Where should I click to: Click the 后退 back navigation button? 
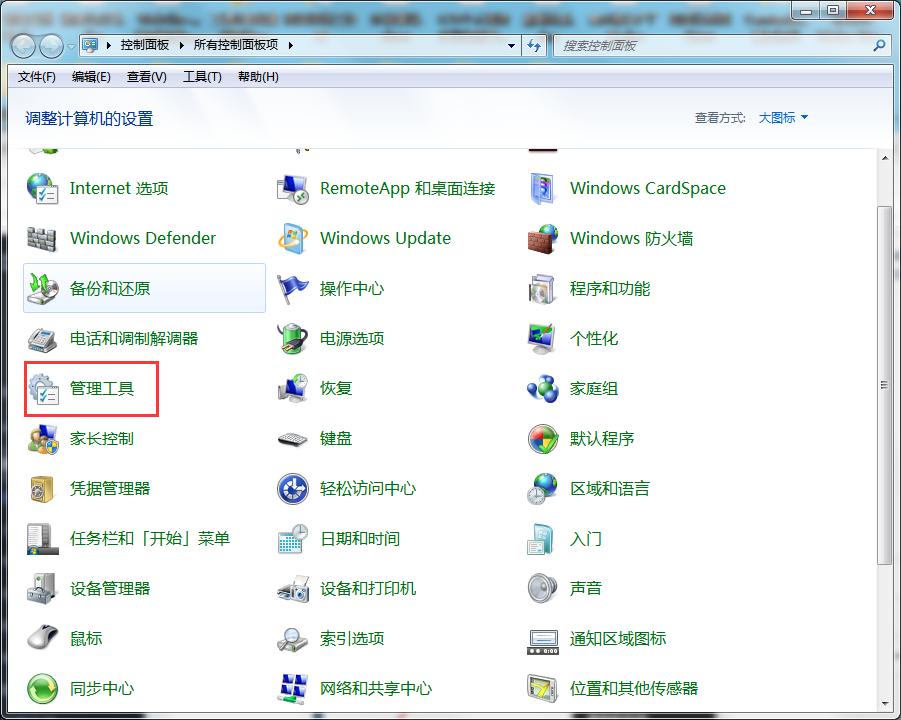click(x=22, y=45)
